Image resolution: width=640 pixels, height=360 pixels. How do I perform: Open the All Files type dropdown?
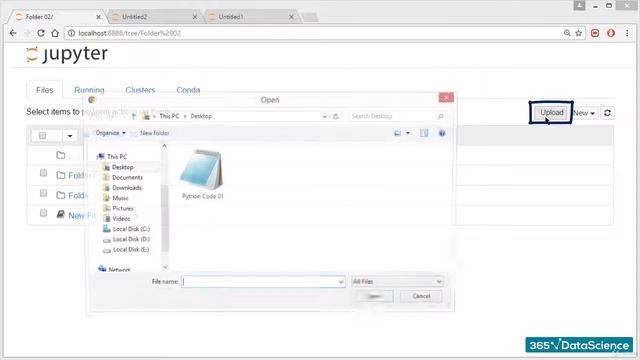(x=397, y=282)
